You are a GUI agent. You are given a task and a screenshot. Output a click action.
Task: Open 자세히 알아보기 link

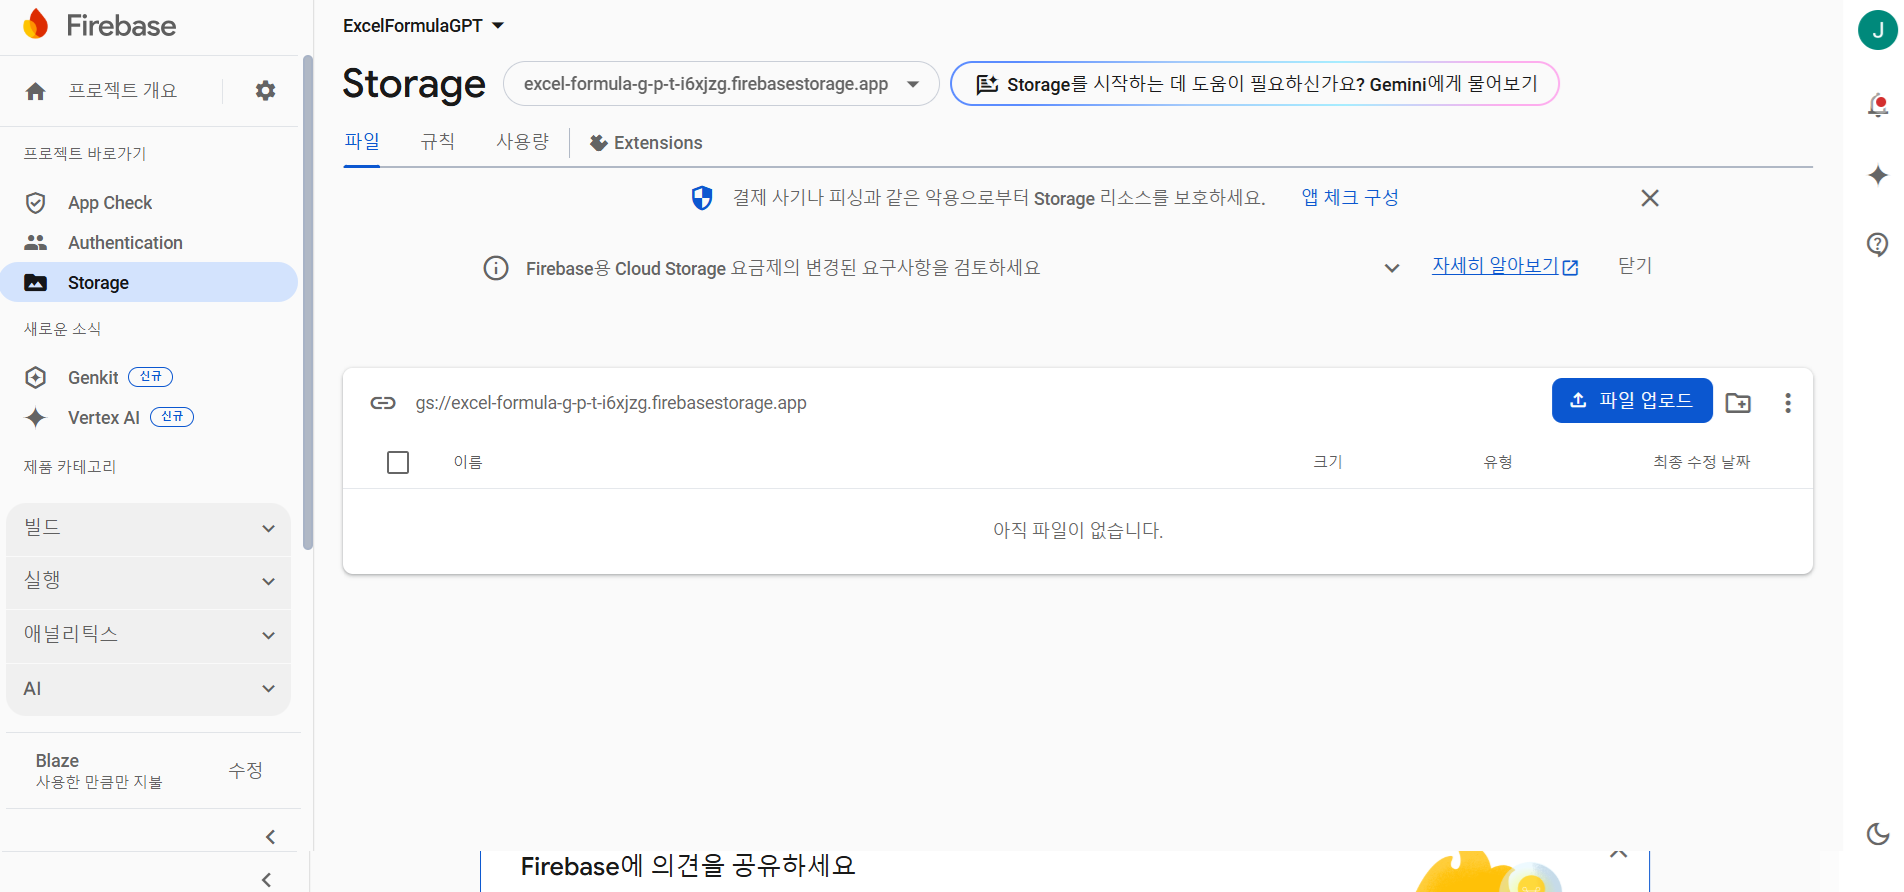tap(1505, 266)
